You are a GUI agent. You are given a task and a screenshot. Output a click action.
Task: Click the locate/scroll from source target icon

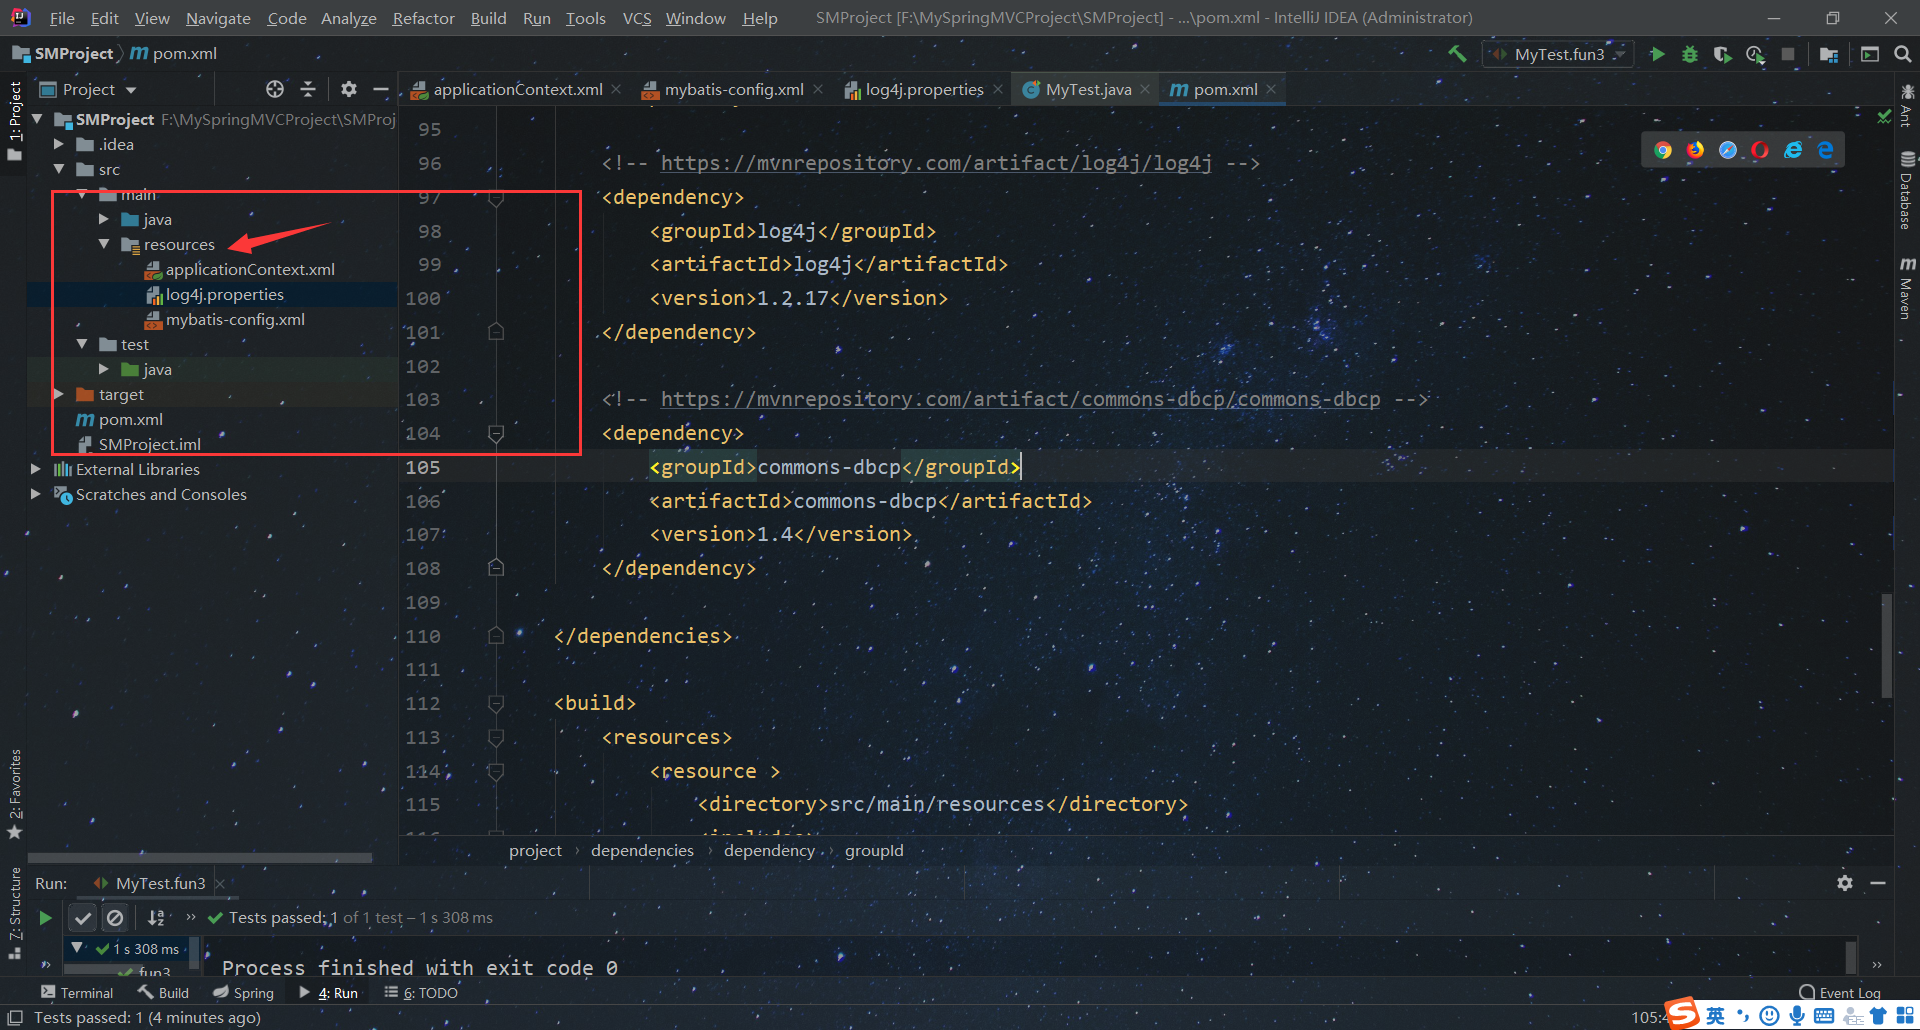point(275,89)
